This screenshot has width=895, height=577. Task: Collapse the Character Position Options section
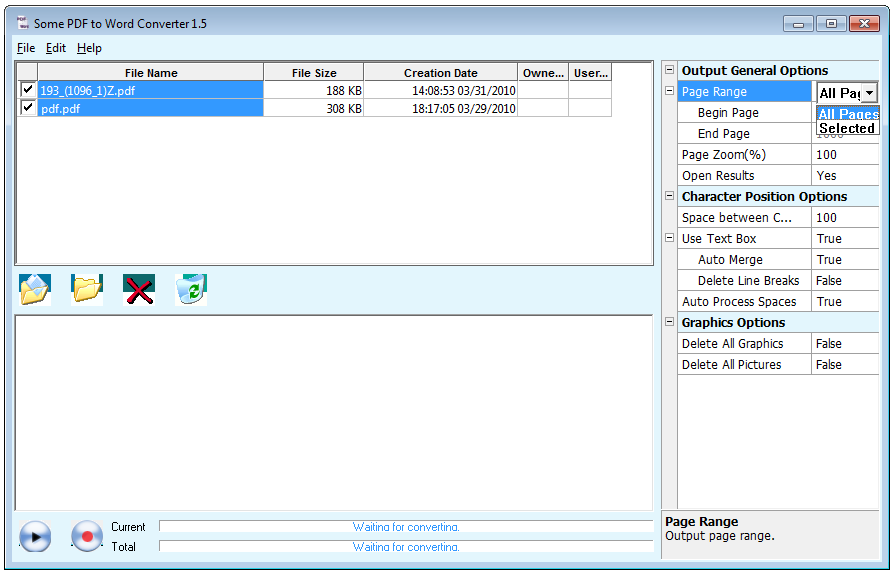(670, 196)
